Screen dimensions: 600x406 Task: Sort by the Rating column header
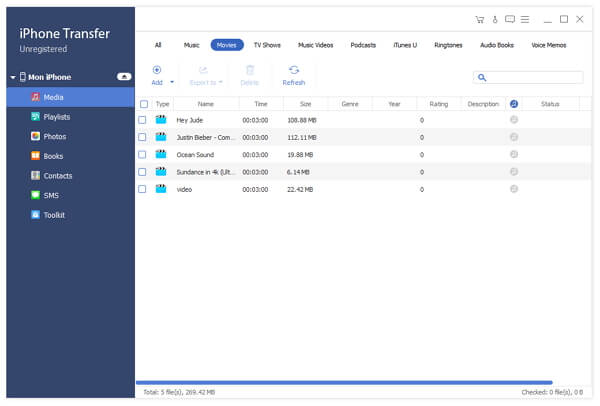point(439,104)
